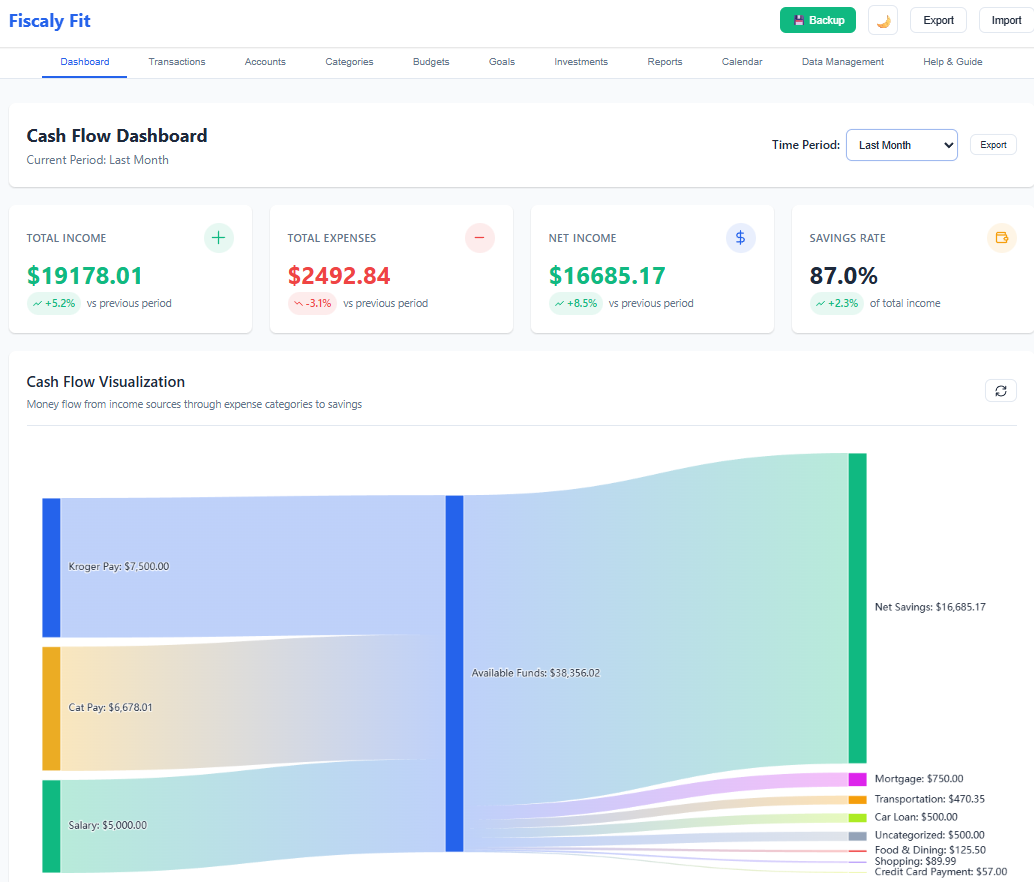Click the dollar icon on Net Income card
This screenshot has width=1034, height=882.
[x=740, y=238]
